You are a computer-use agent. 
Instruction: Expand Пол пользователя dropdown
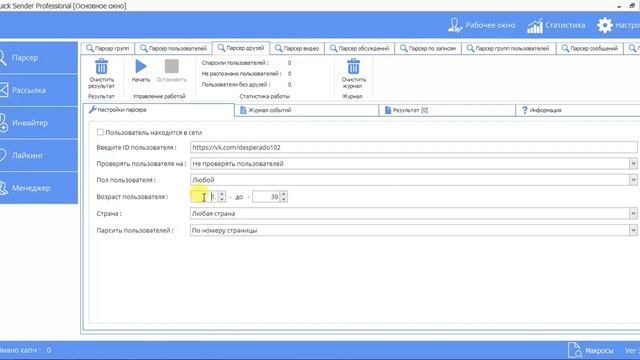tap(633, 180)
